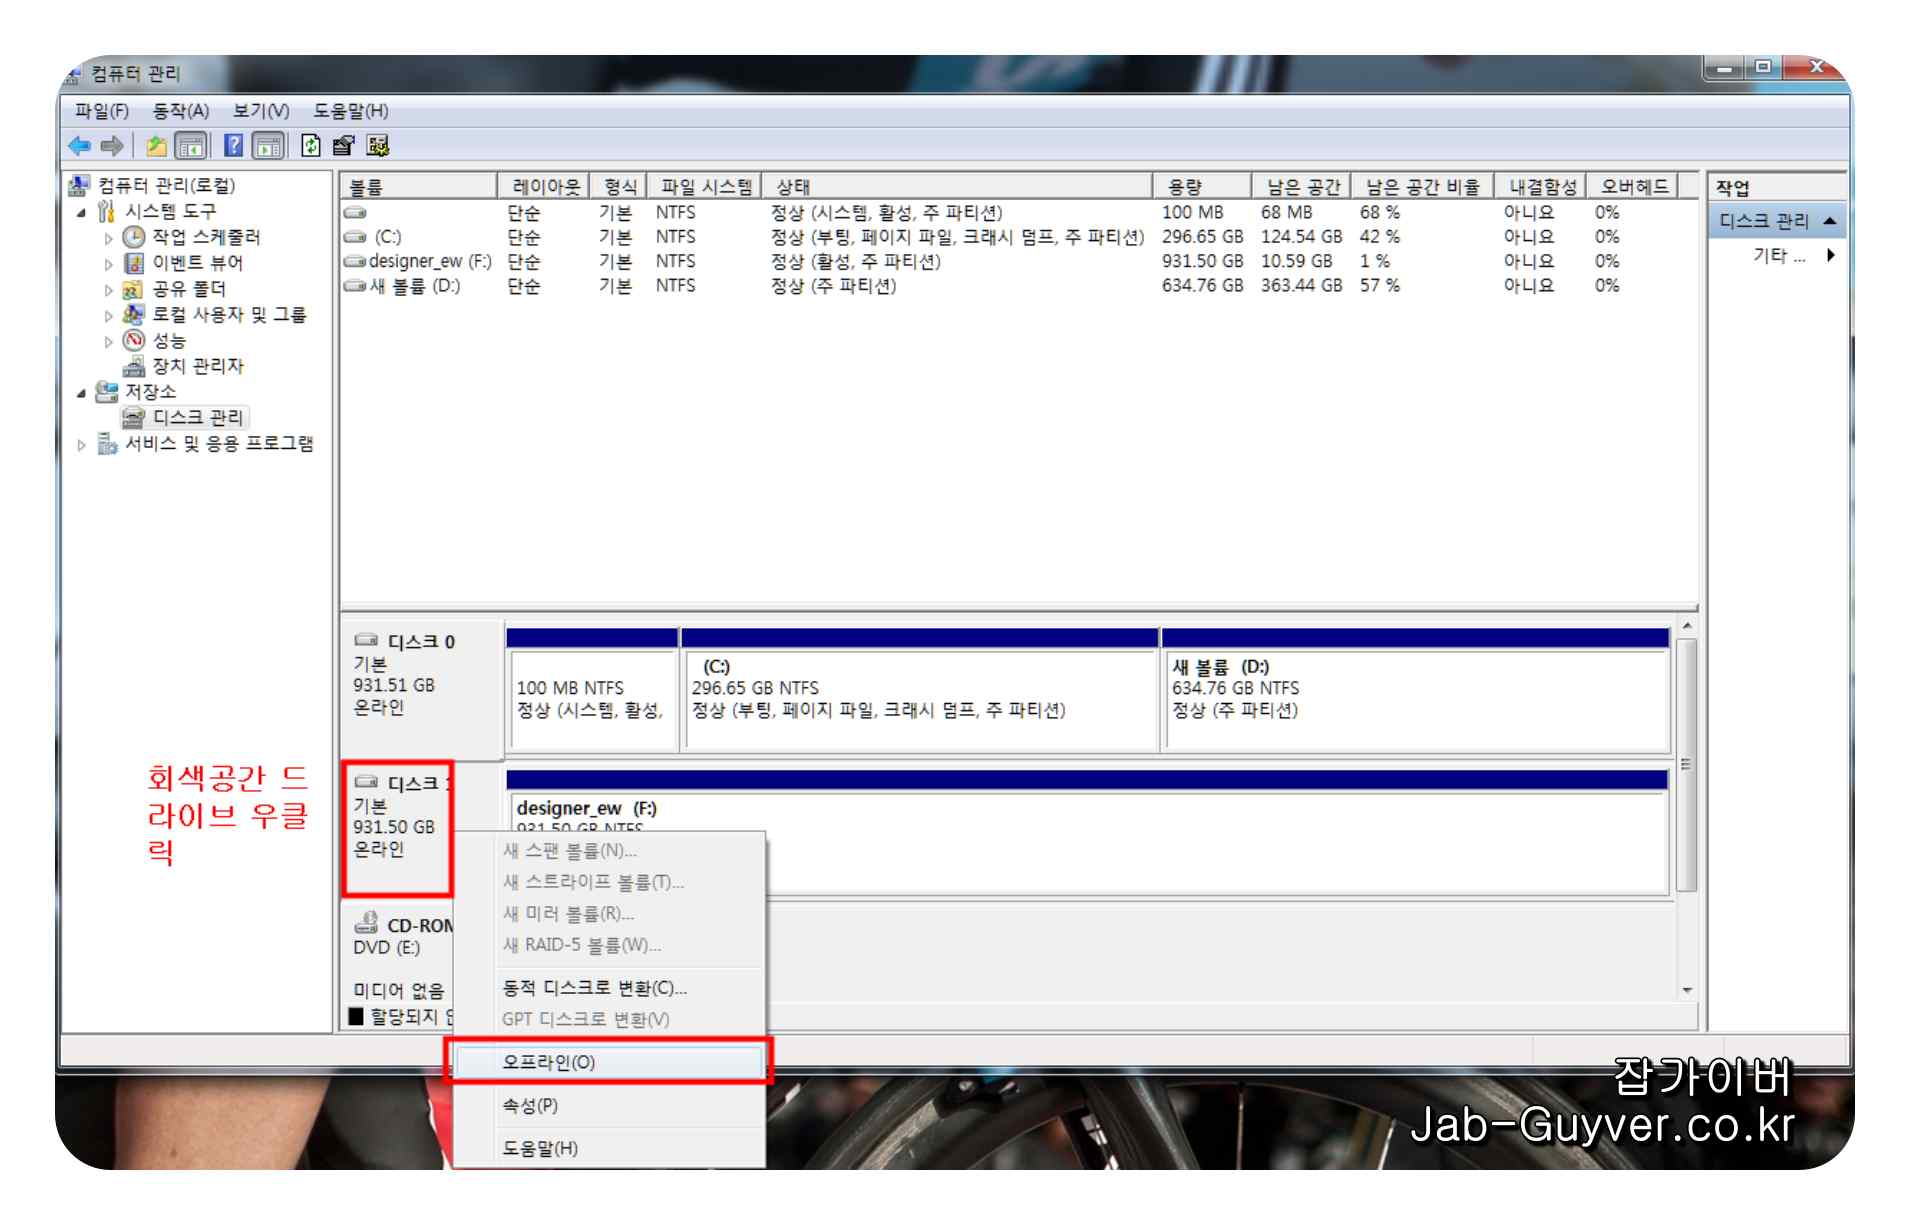Click the disk view scrollbar down arrow
The image size is (1910, 1225).
[x=1687, y=990]
